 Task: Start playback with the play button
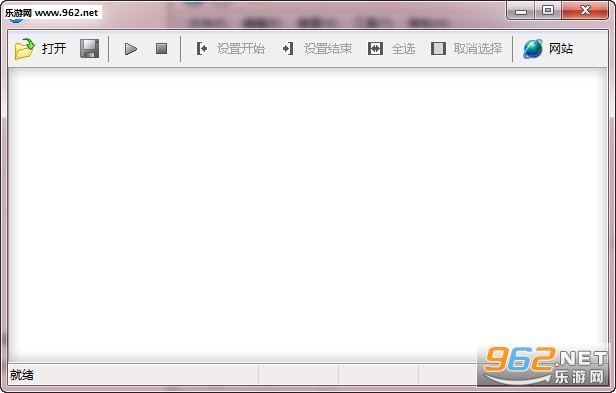point(131,49)
